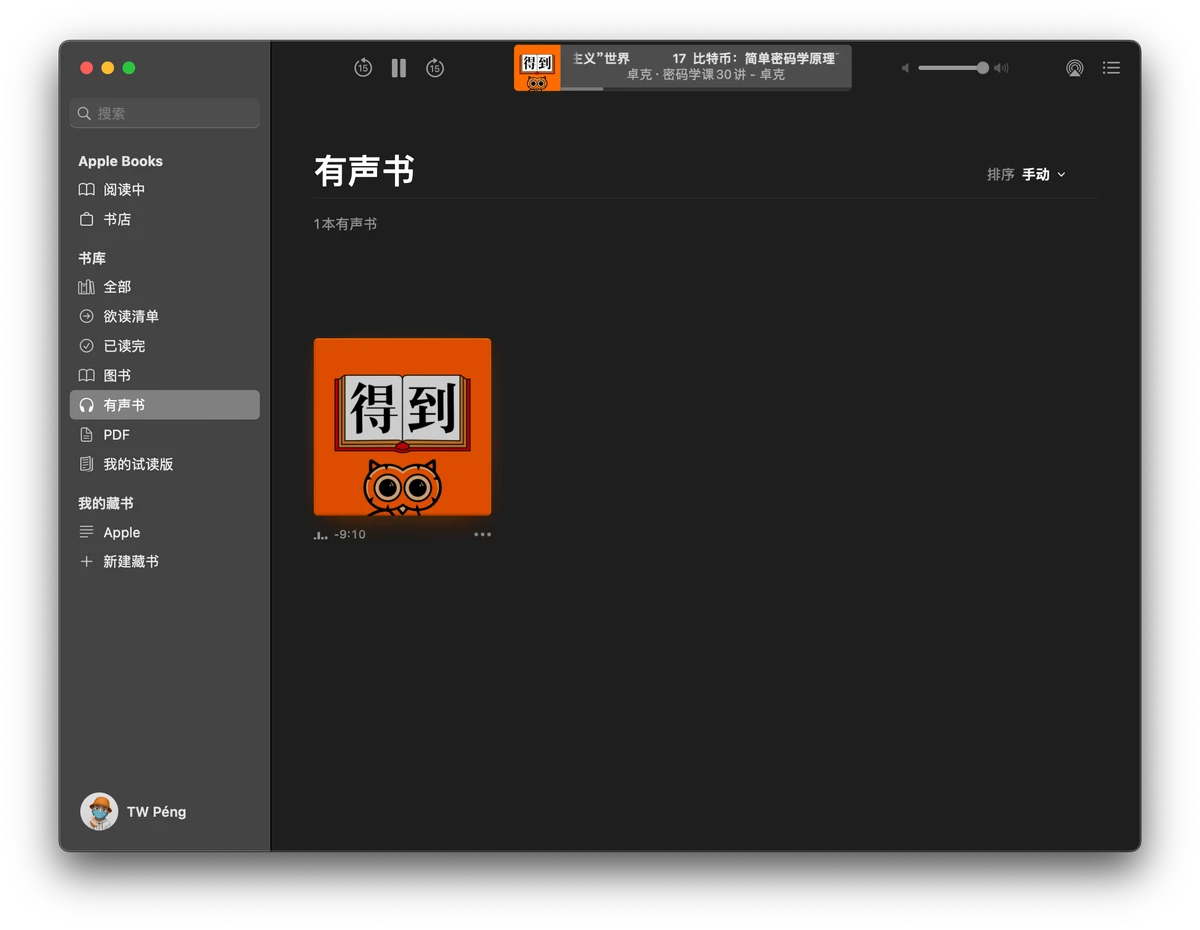Click the 1本有声书 count label
This screenshot has height=930, width=1200.
point(345,224)
